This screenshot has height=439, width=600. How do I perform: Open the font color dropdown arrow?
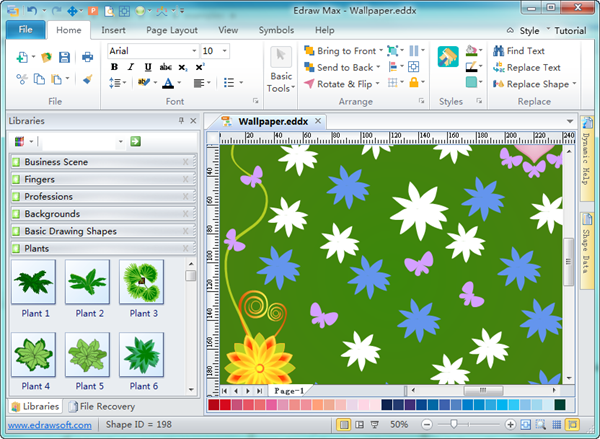[179, 83]
